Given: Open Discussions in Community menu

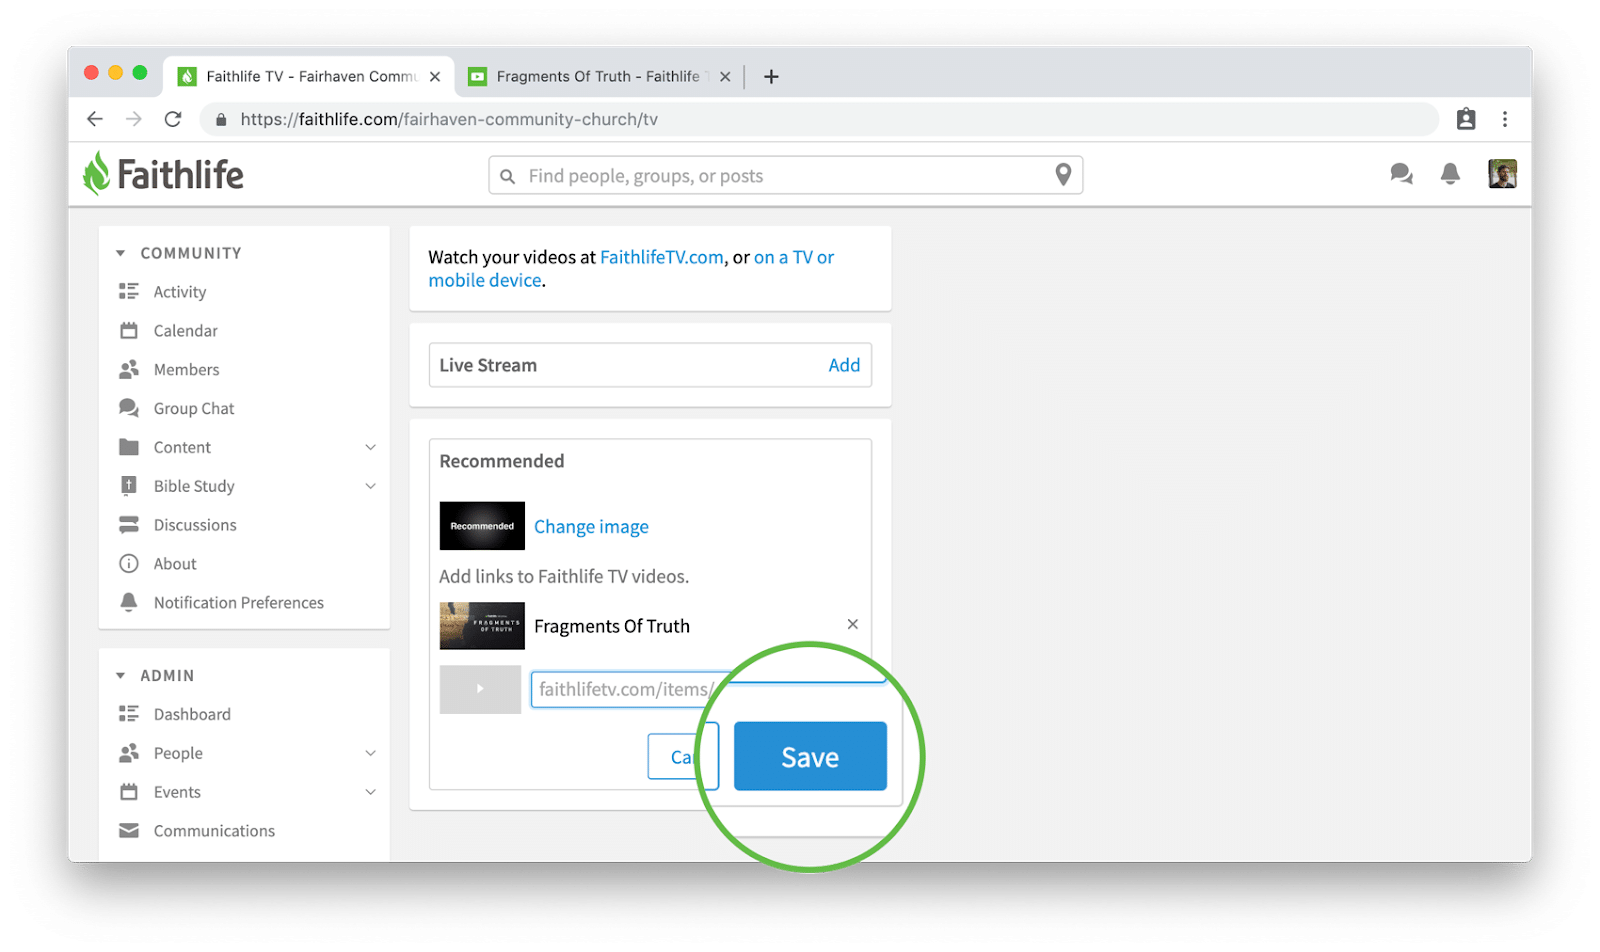Looking at the screenshot, I should click(x=195, y=525).
